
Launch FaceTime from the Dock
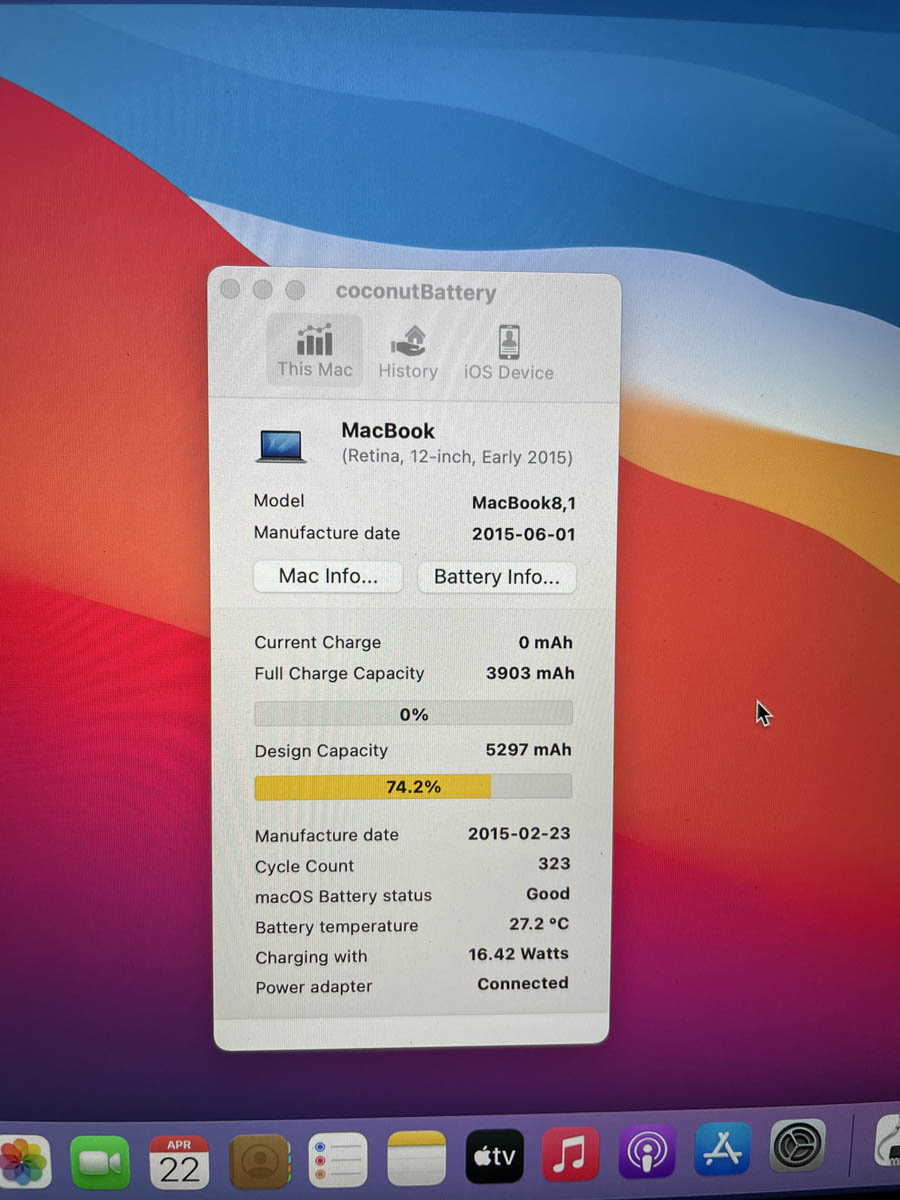100,1163
